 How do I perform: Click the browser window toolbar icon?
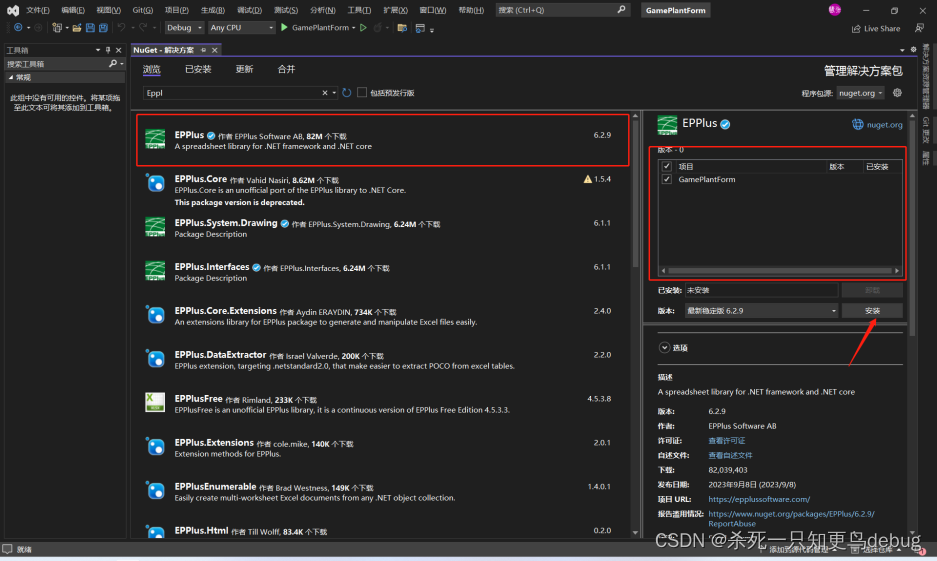coord(420,27)
